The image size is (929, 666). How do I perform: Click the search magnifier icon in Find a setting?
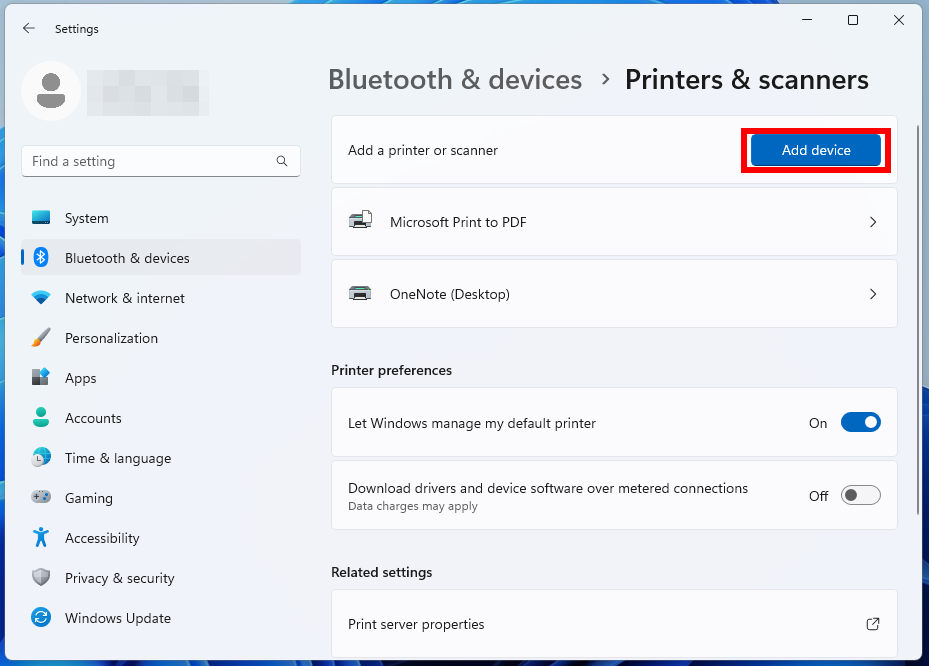(282, 161)
